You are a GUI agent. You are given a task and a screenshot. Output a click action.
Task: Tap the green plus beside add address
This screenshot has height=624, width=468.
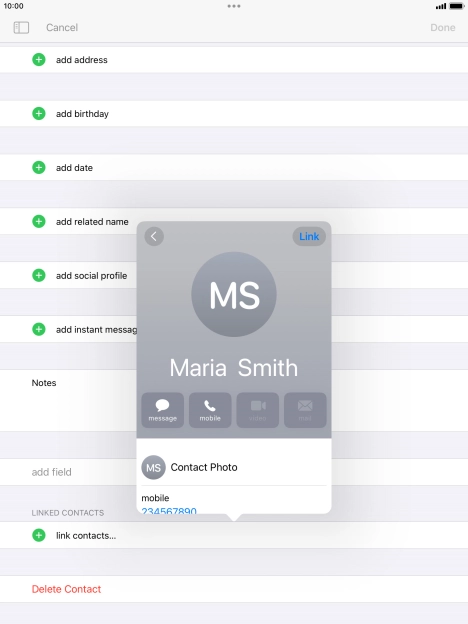(x=39, y=60)
